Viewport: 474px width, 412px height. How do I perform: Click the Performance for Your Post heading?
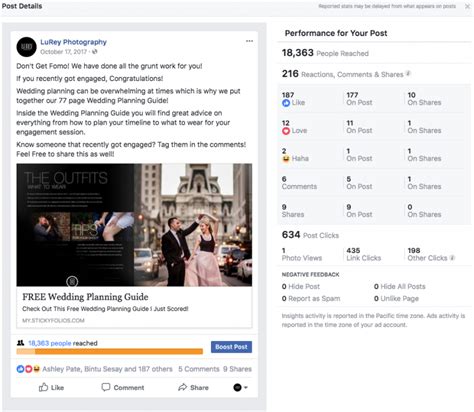(336, 33)
